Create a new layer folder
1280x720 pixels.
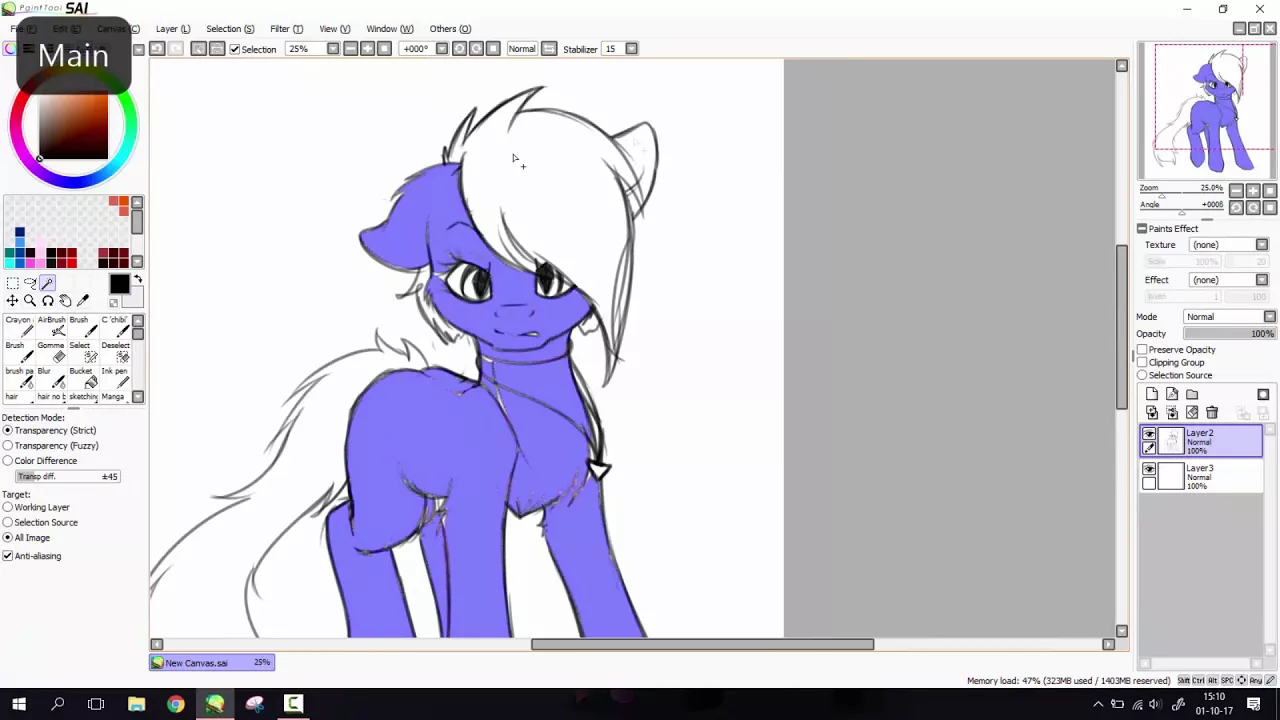pos(1192,395)
